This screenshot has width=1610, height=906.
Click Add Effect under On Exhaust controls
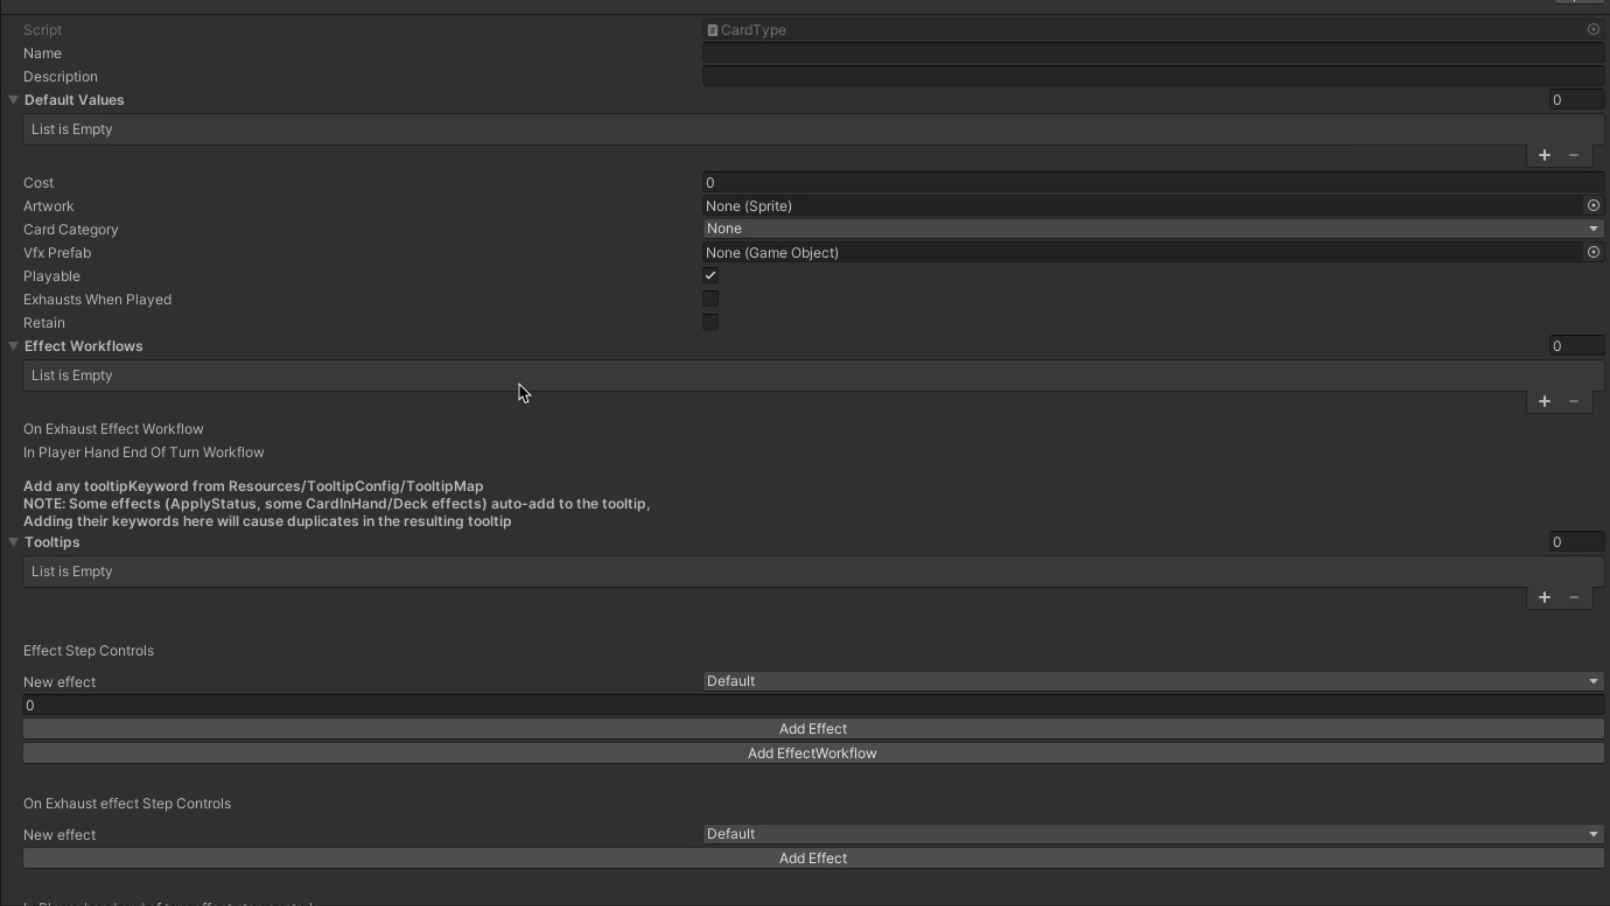point(812,858)
